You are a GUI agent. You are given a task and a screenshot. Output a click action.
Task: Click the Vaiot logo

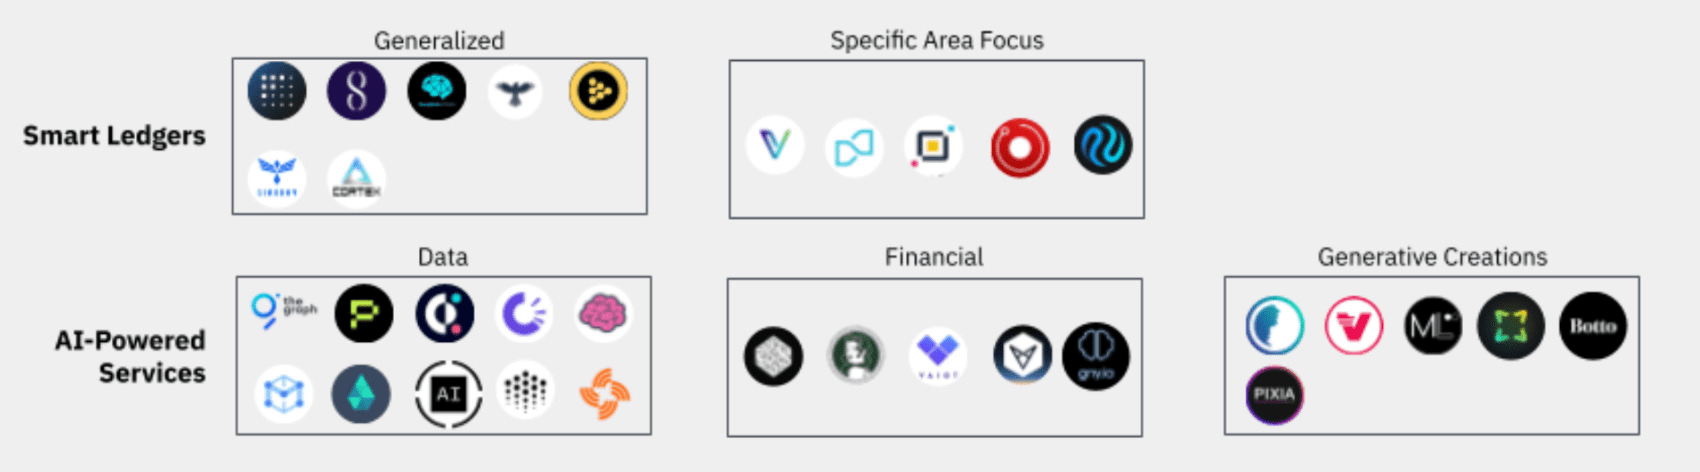pos(938,356)
